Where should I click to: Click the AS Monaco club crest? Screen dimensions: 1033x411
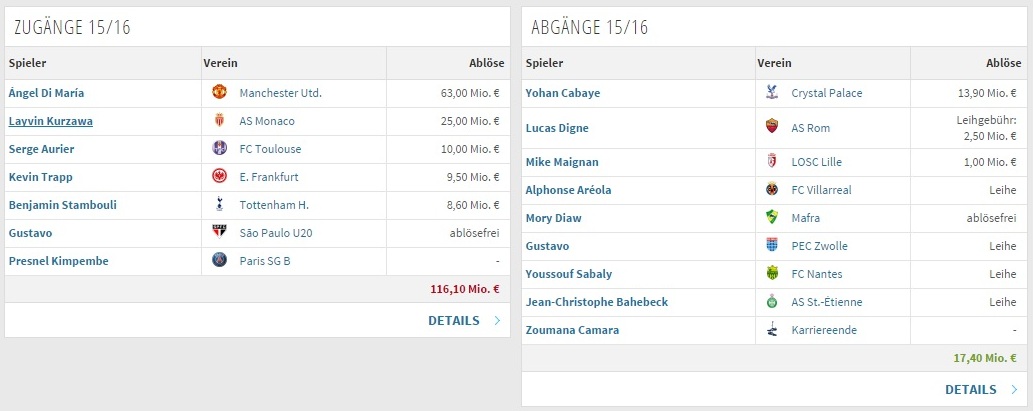pyautogui.click(x=219, y=121)
